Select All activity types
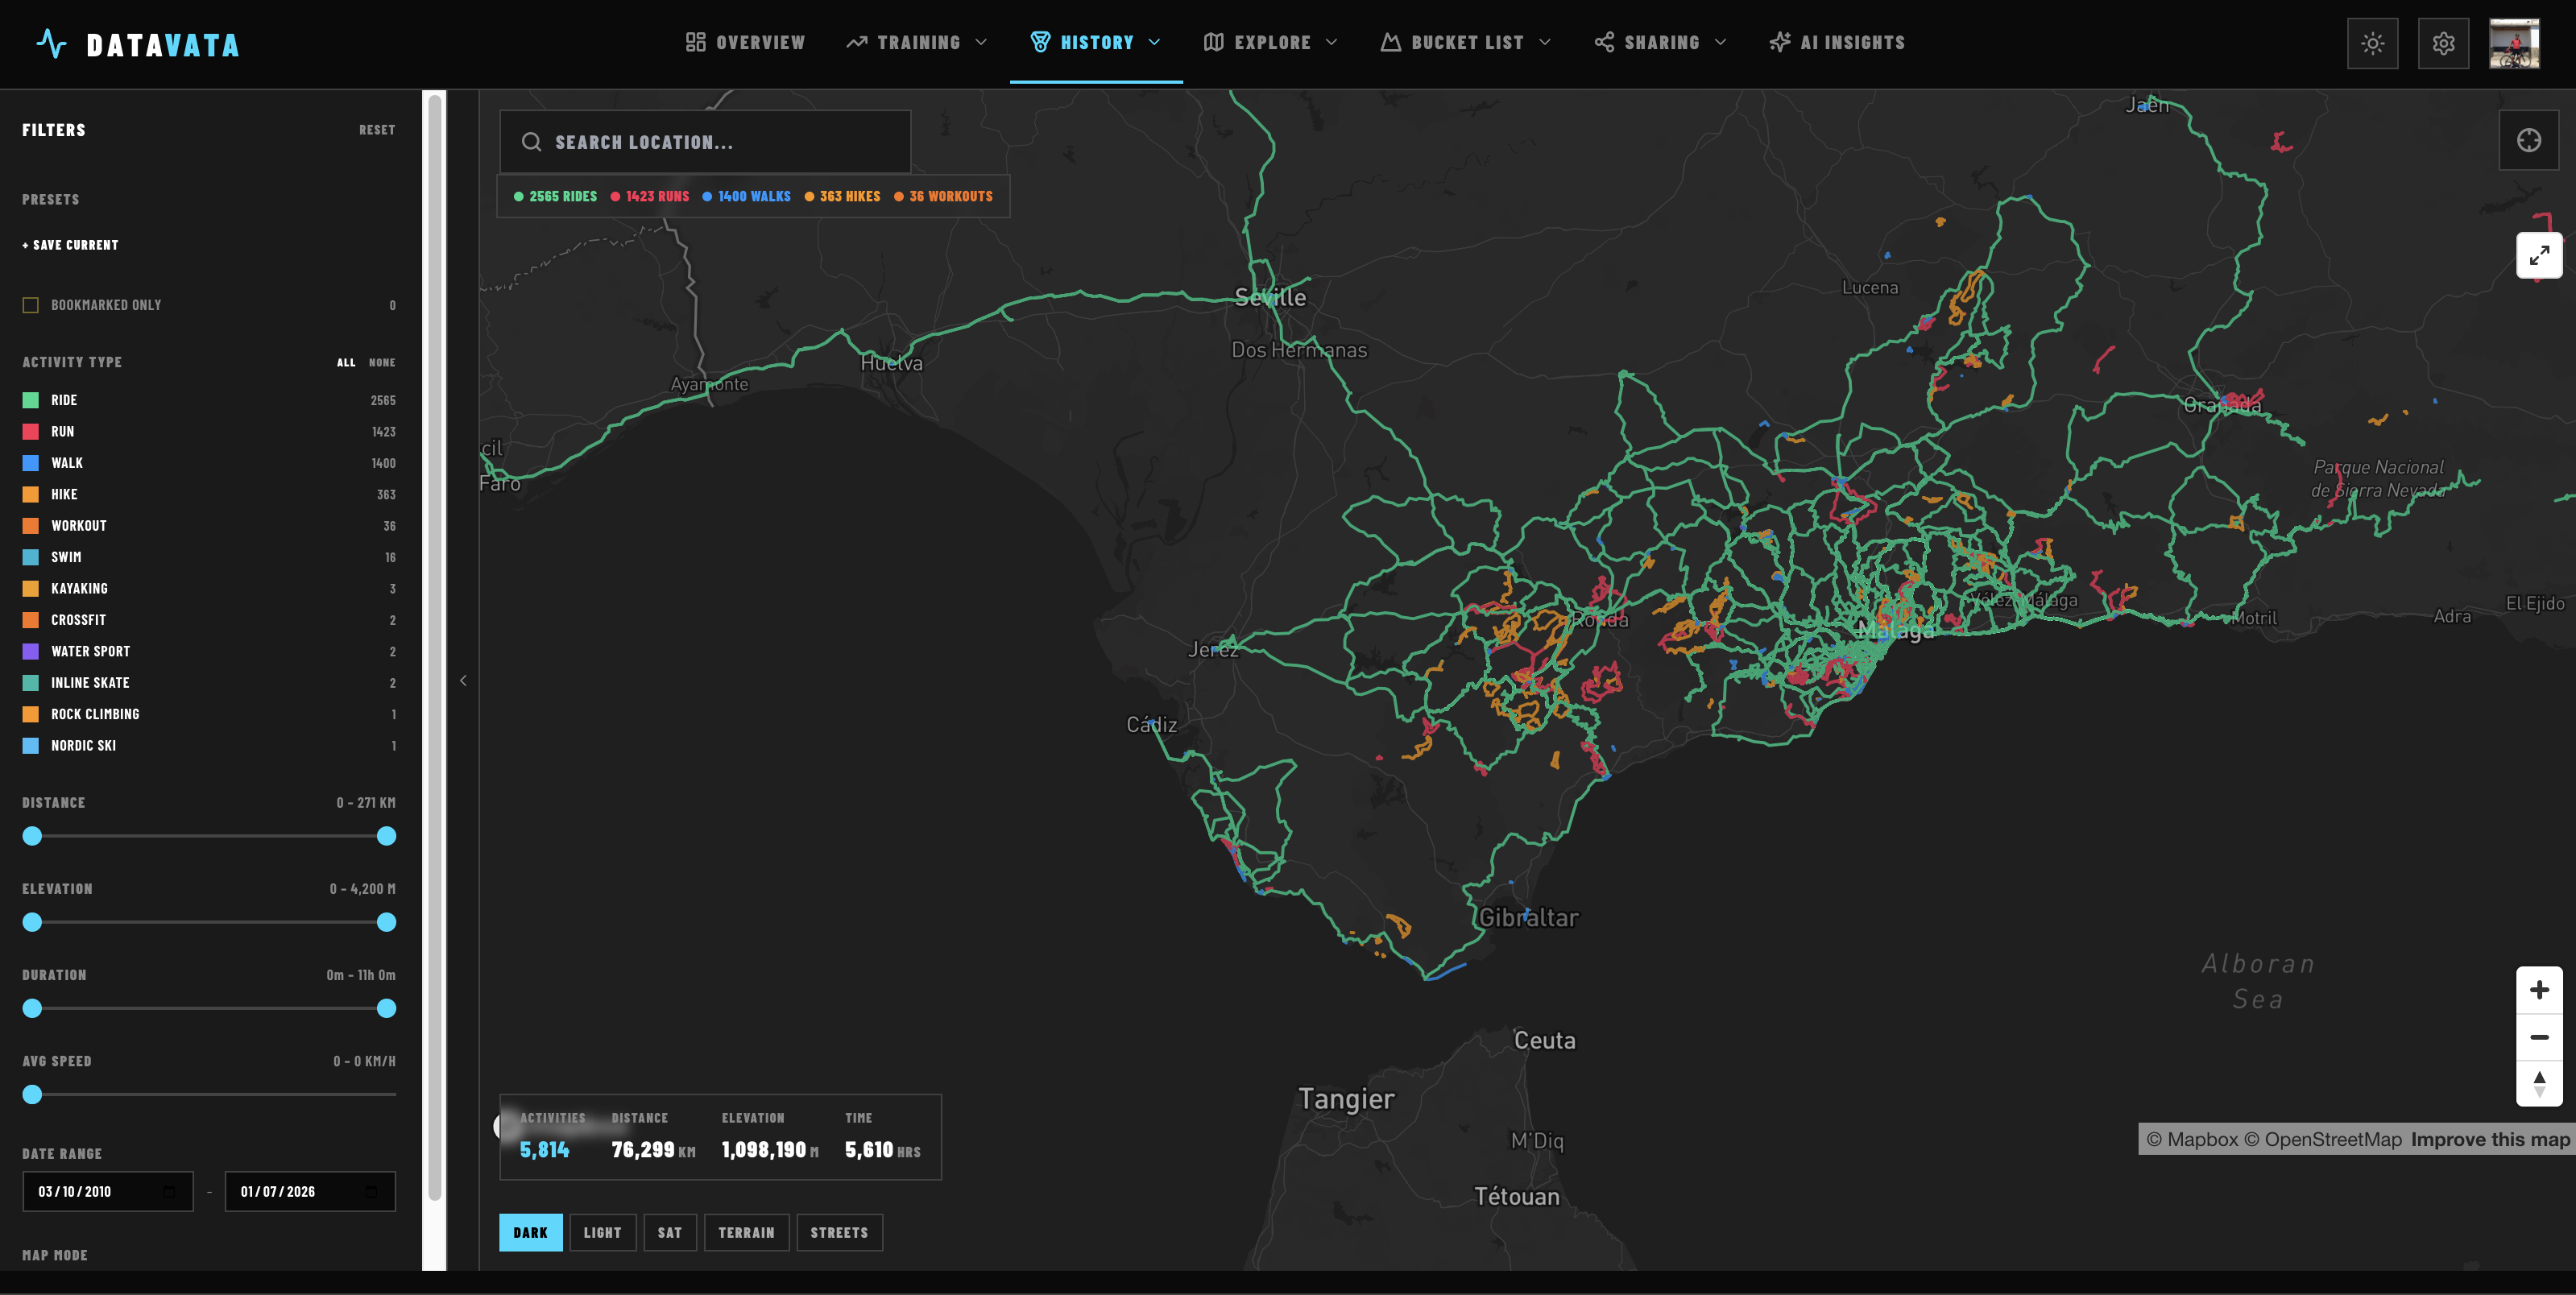2576x1295 pixels. click(346, 362)
